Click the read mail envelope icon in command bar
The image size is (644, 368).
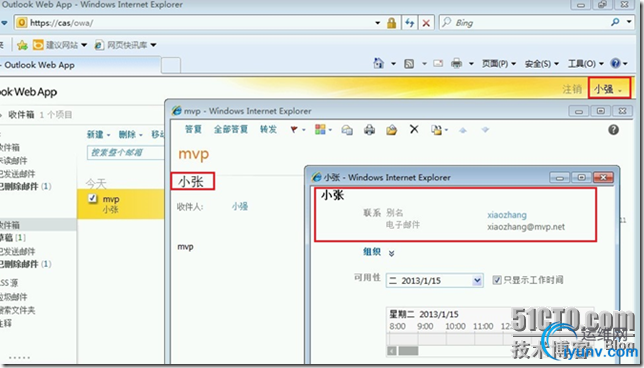(x=438, y=63)
